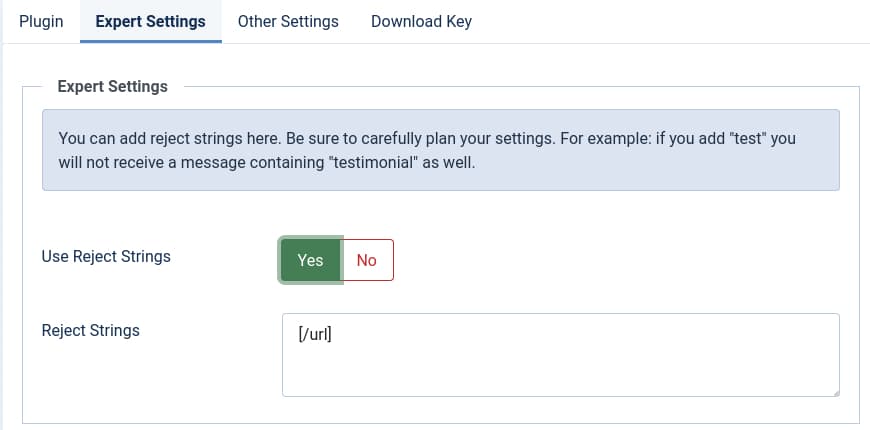Click the word "testimonial" in the notice

point(374,162)
